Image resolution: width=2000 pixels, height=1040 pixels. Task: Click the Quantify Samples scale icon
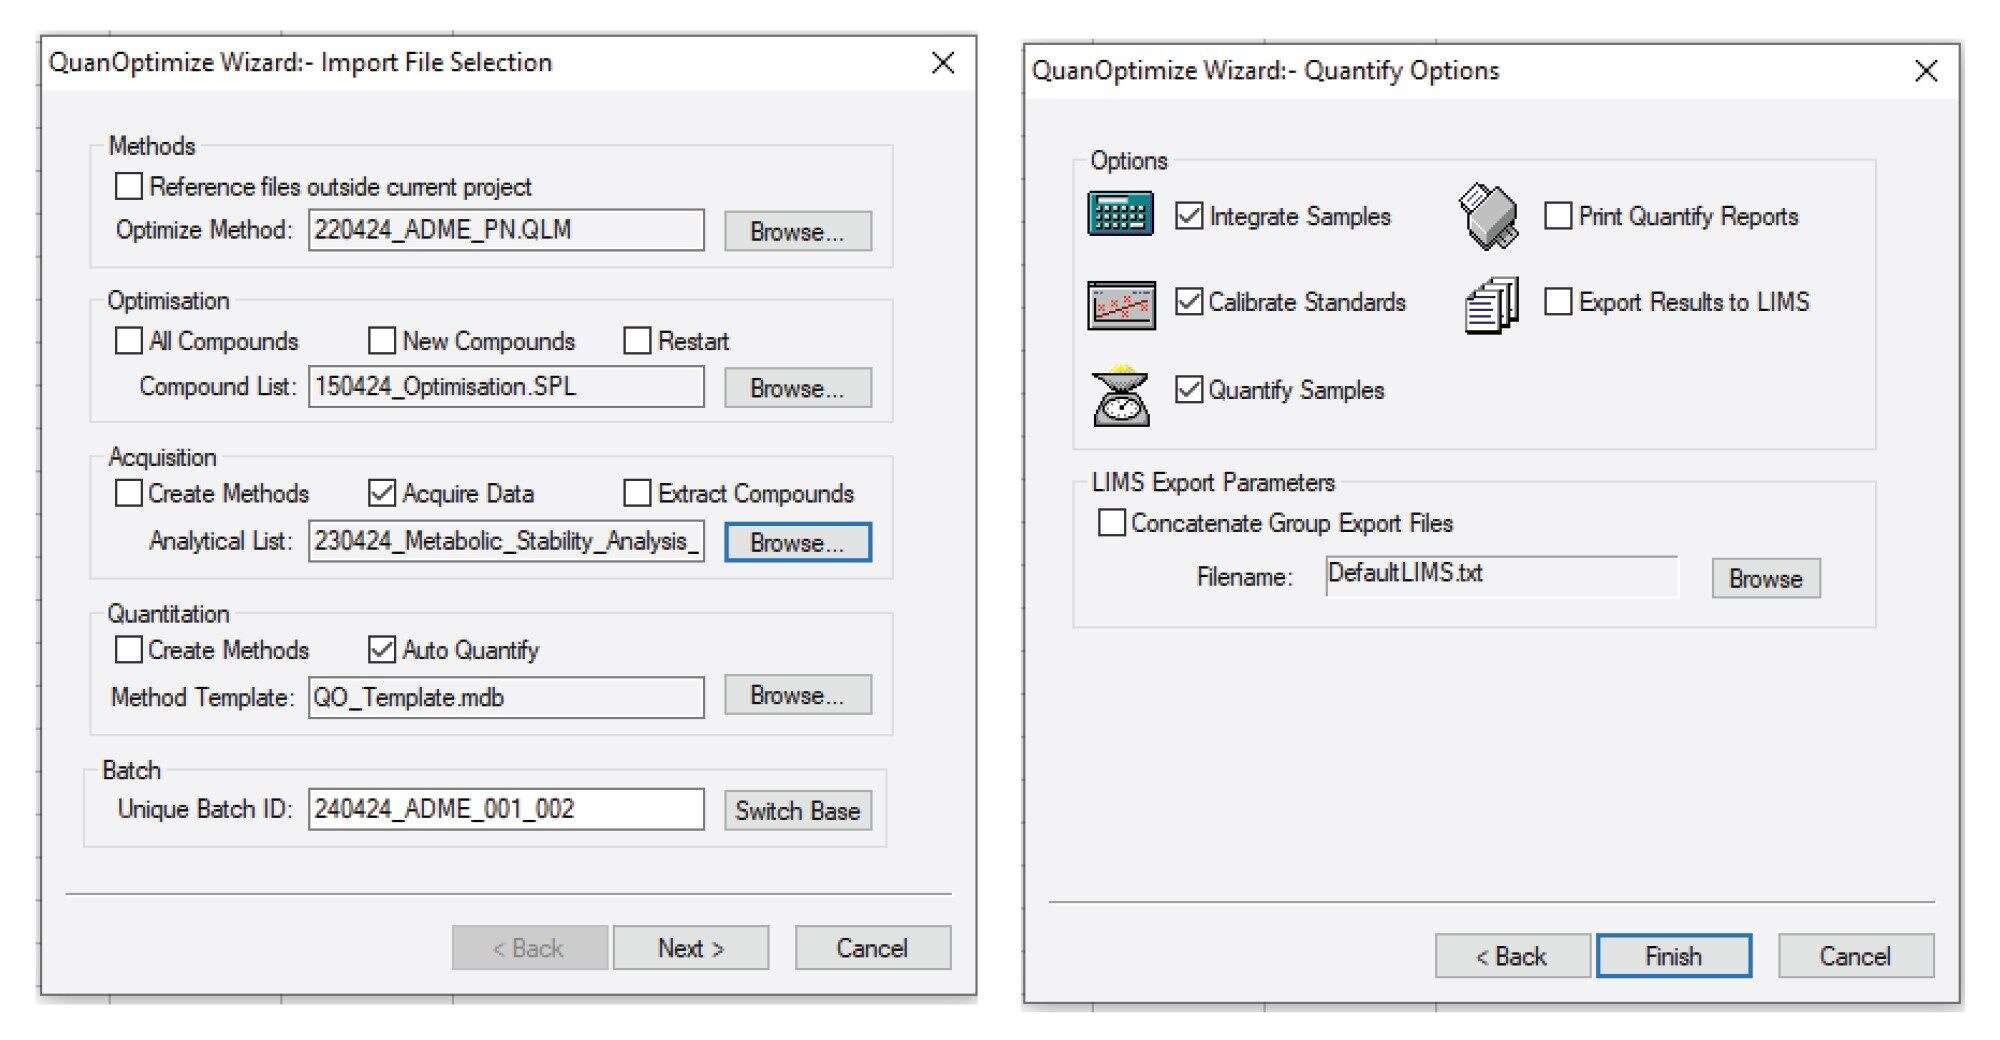click(x=1121, y=396)
